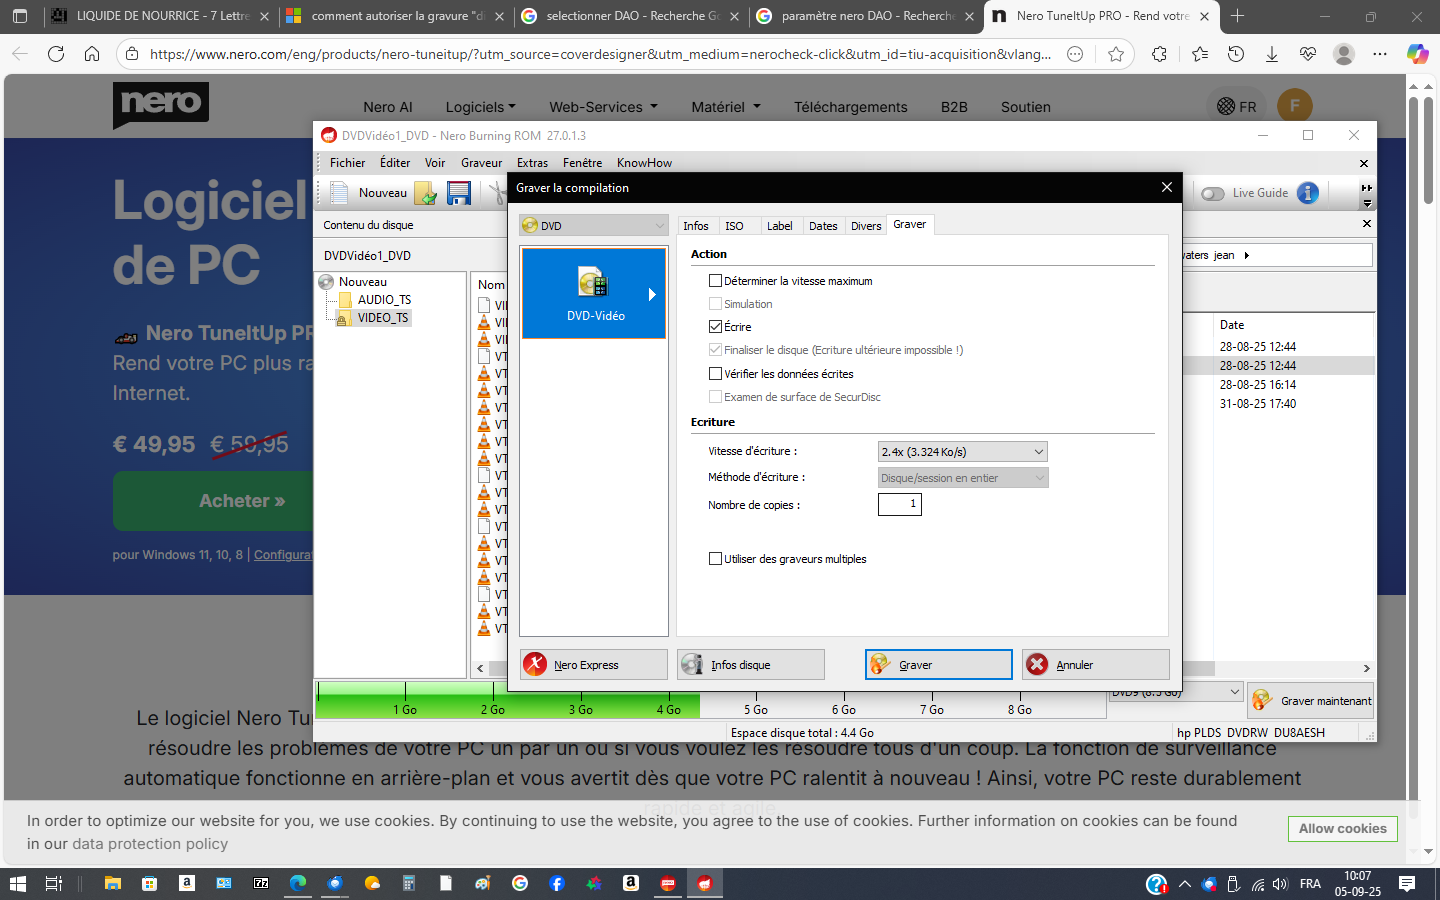Open the Graveur menu
Viewport: 1440px width, 900px height.
[x=481, y=163]
